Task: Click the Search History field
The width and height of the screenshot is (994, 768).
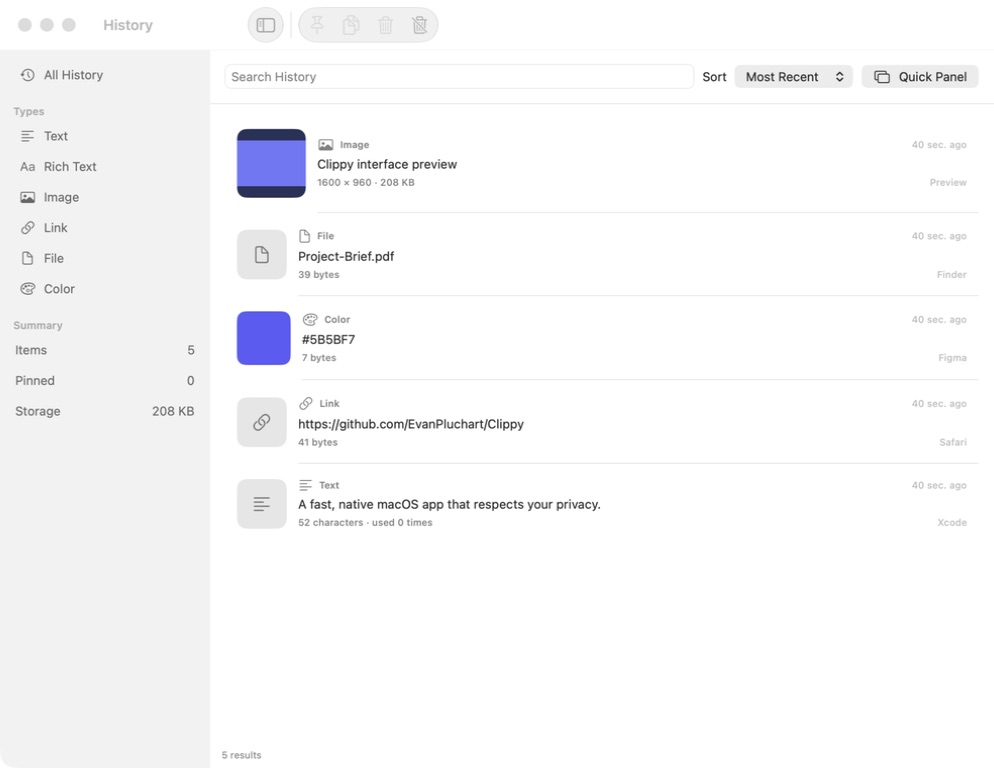Action: coord(459,77)
